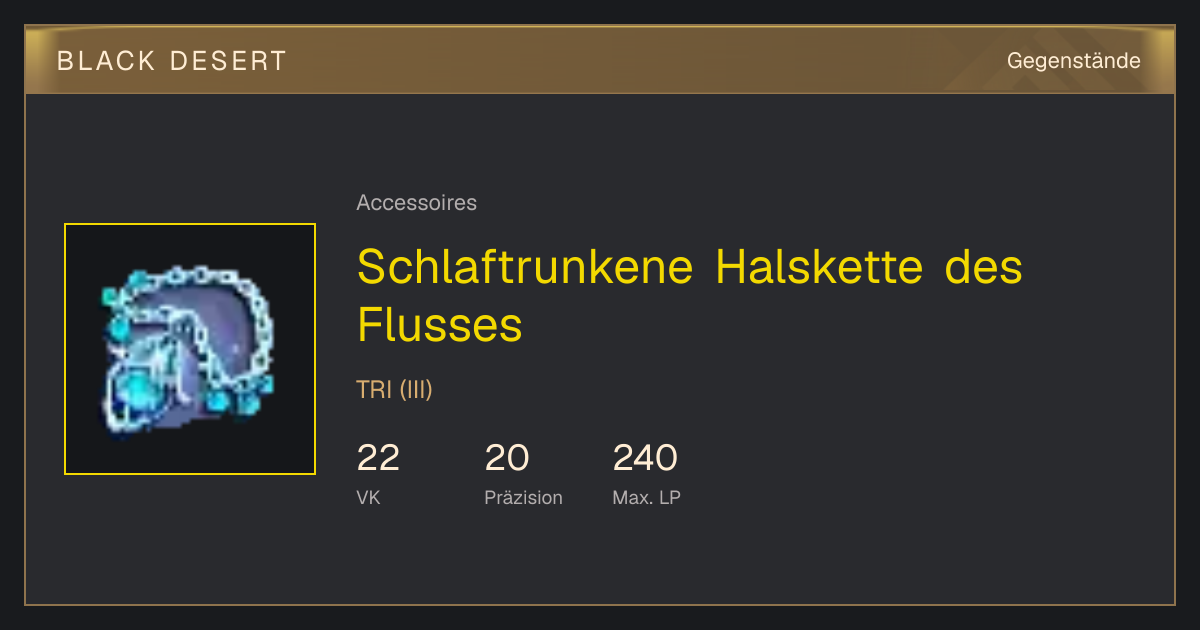
Task: Click the Schlaftrunkene Halskette des Flusses title
Action: (x=690, y=295)
